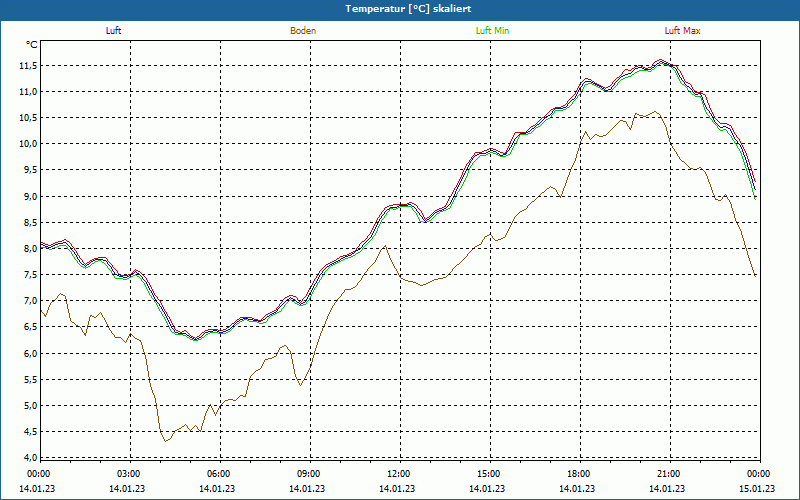Click the 4,5 y-axis value

[x=30, y=432]
